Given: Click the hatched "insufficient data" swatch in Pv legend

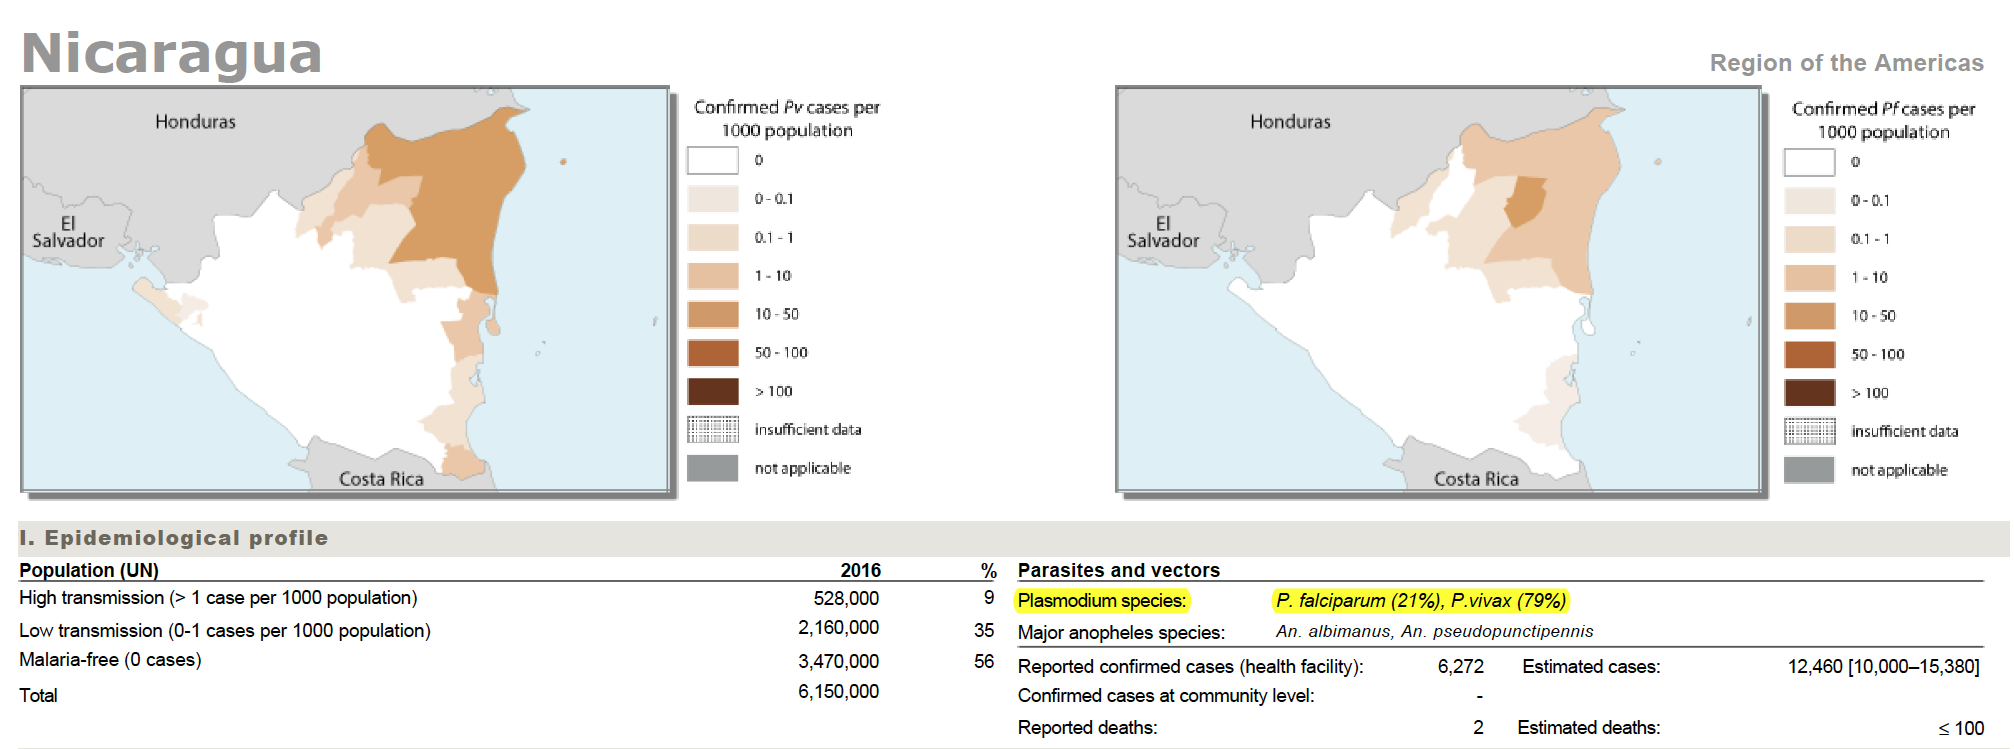Looking at the screenshot, I should [x=712, y=429].
